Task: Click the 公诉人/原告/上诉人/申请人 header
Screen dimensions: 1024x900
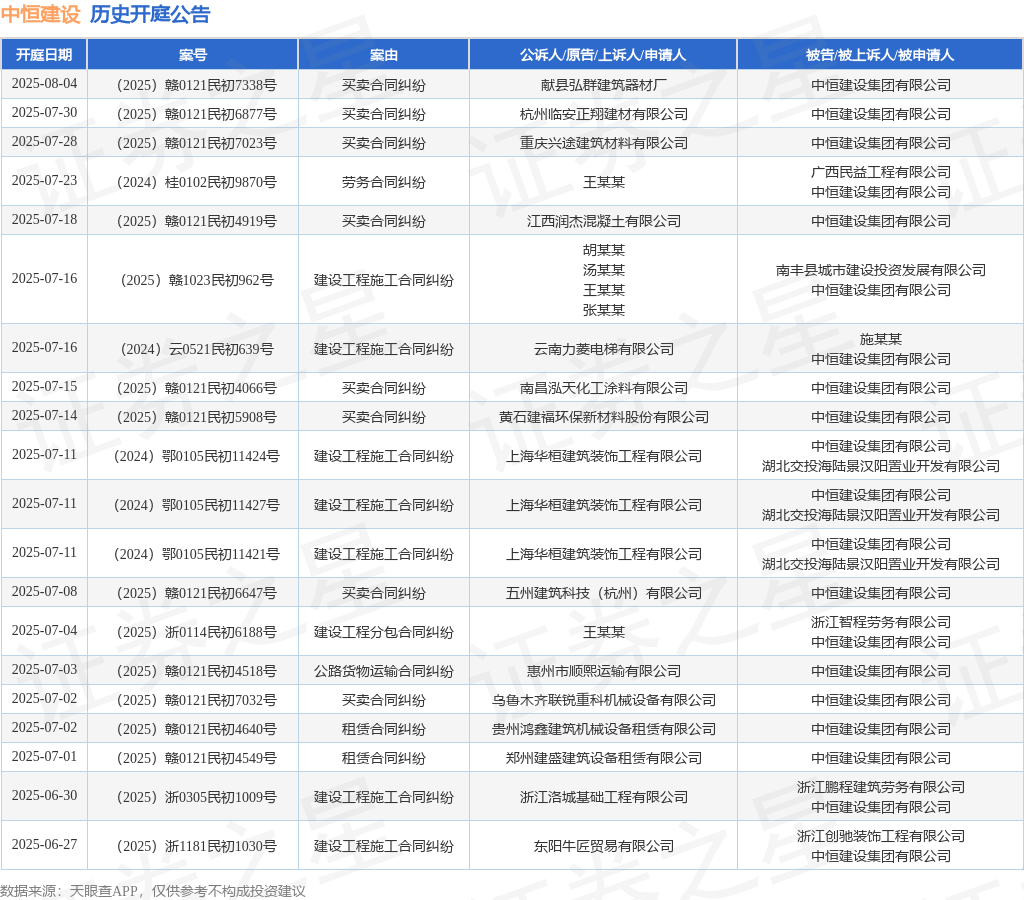Action: 603,55
